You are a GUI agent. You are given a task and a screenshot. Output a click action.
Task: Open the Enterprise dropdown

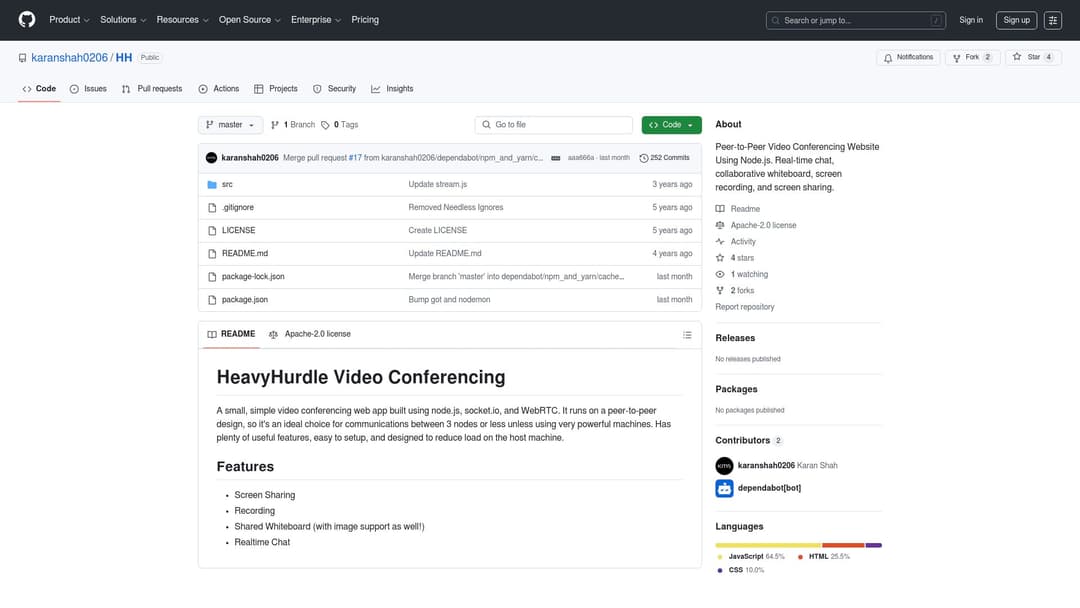coord(315,20)
